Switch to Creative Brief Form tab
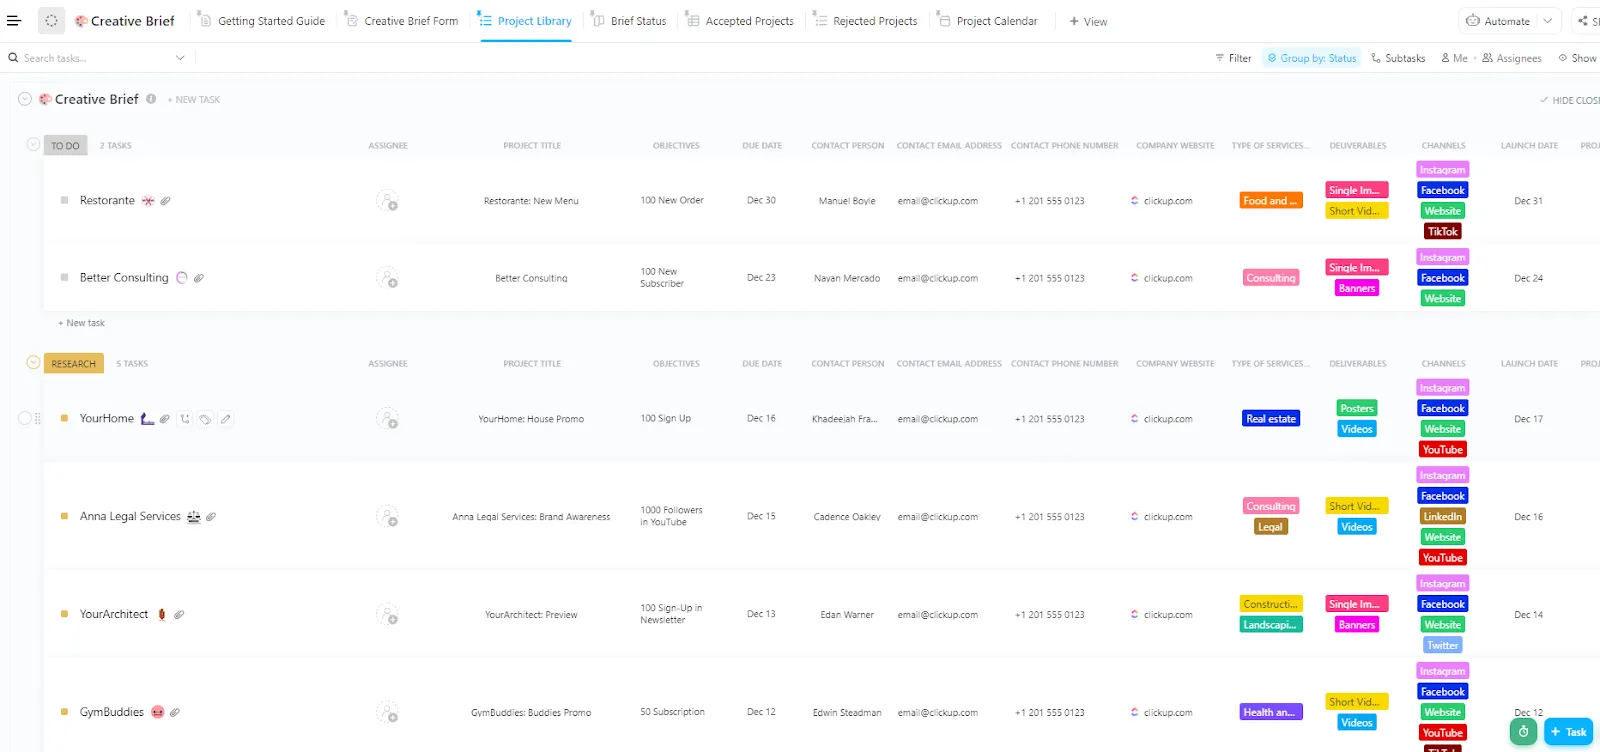 [x=402, y=21]
